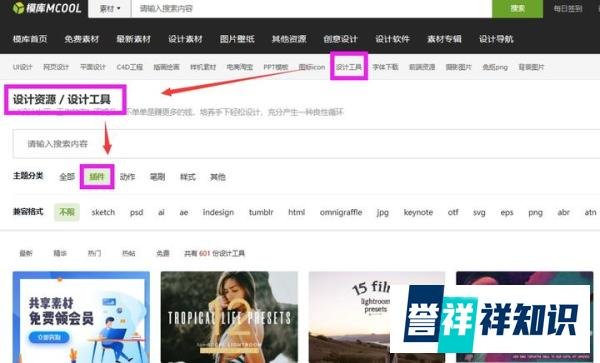Open the 设计素材 menu item
Viewport: 600px width, 363px height.
point(185,39)
